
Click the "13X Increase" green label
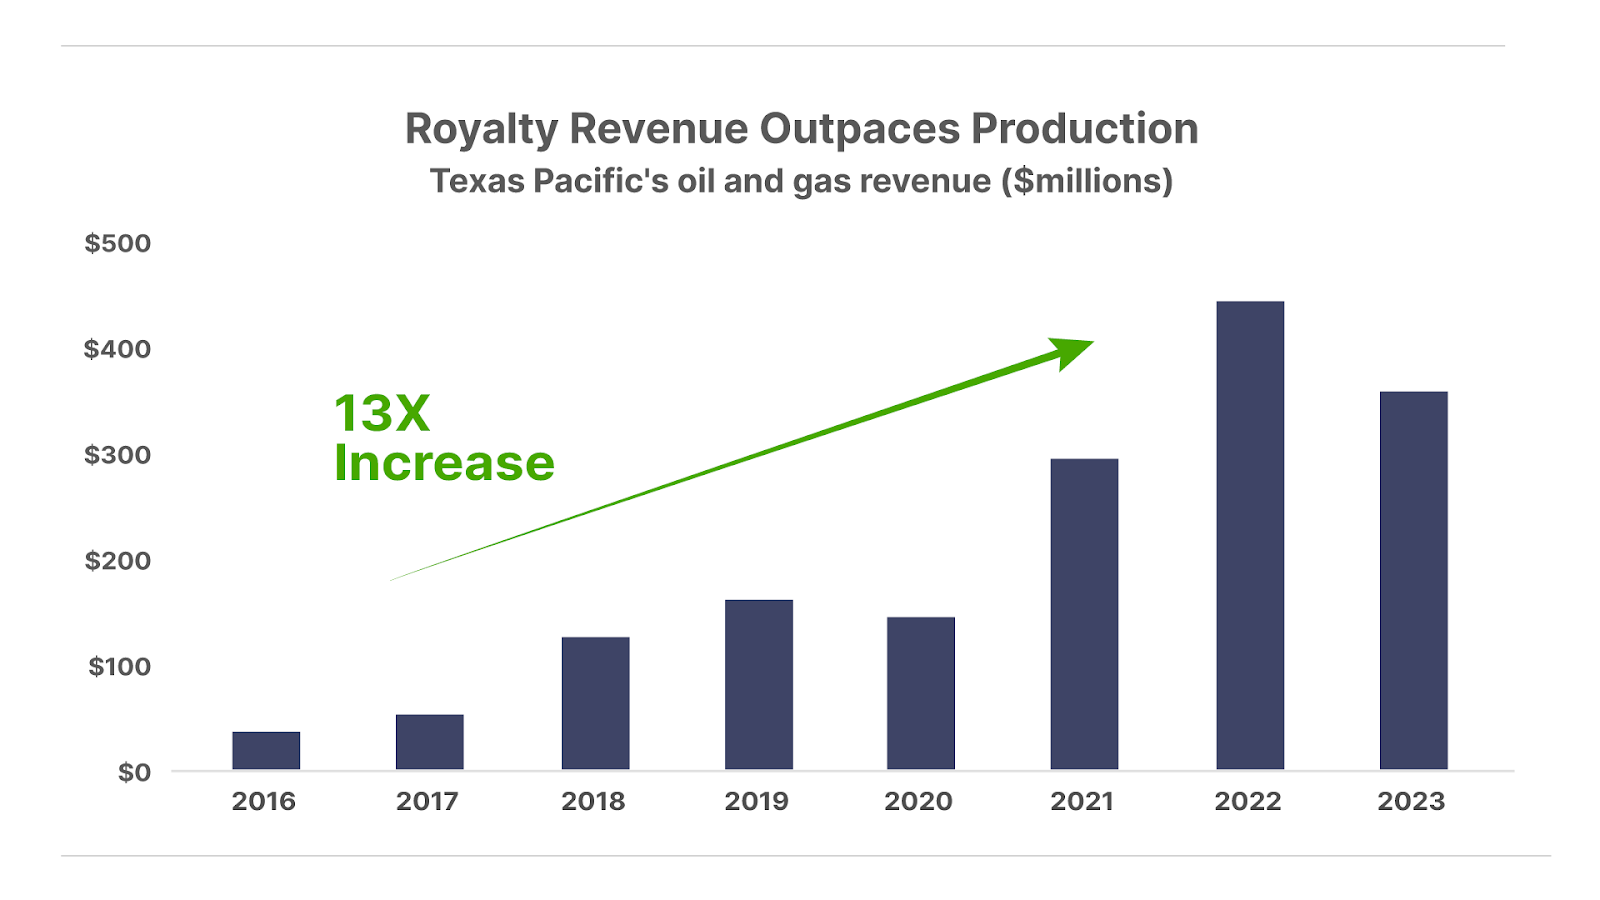point(444,438)
